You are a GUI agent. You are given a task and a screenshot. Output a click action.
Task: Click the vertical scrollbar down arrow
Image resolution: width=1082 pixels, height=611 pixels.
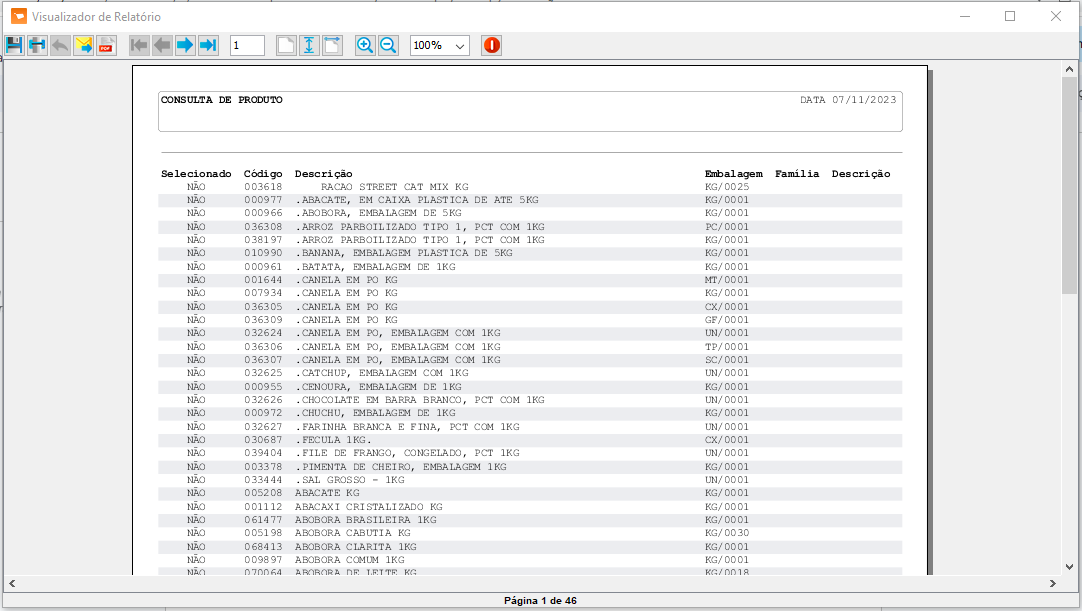coord(1069,566)
